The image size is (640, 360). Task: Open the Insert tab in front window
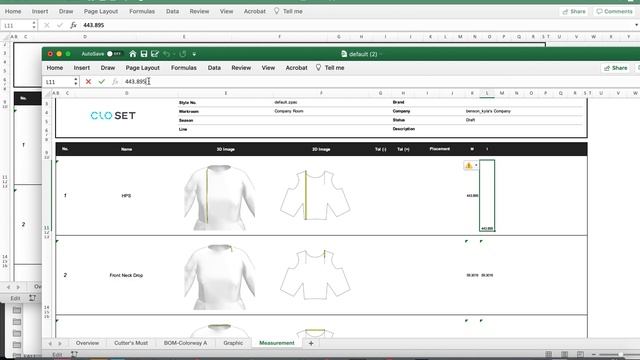[x=82, y=68]
